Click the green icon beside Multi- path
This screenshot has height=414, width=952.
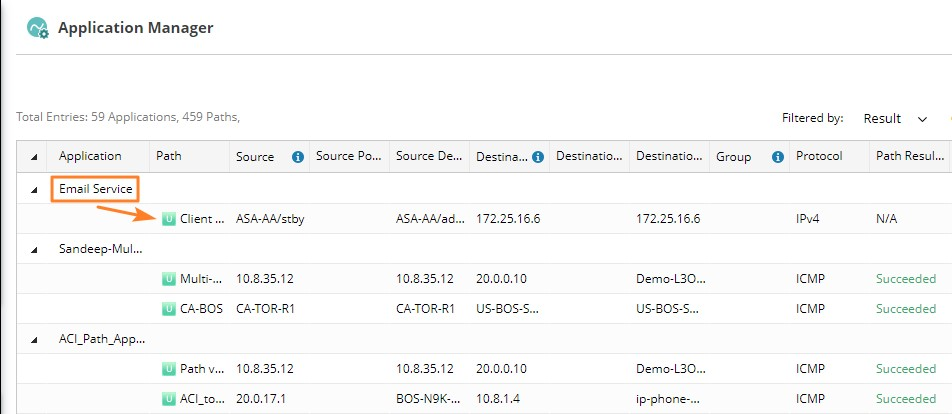[168, 278]
